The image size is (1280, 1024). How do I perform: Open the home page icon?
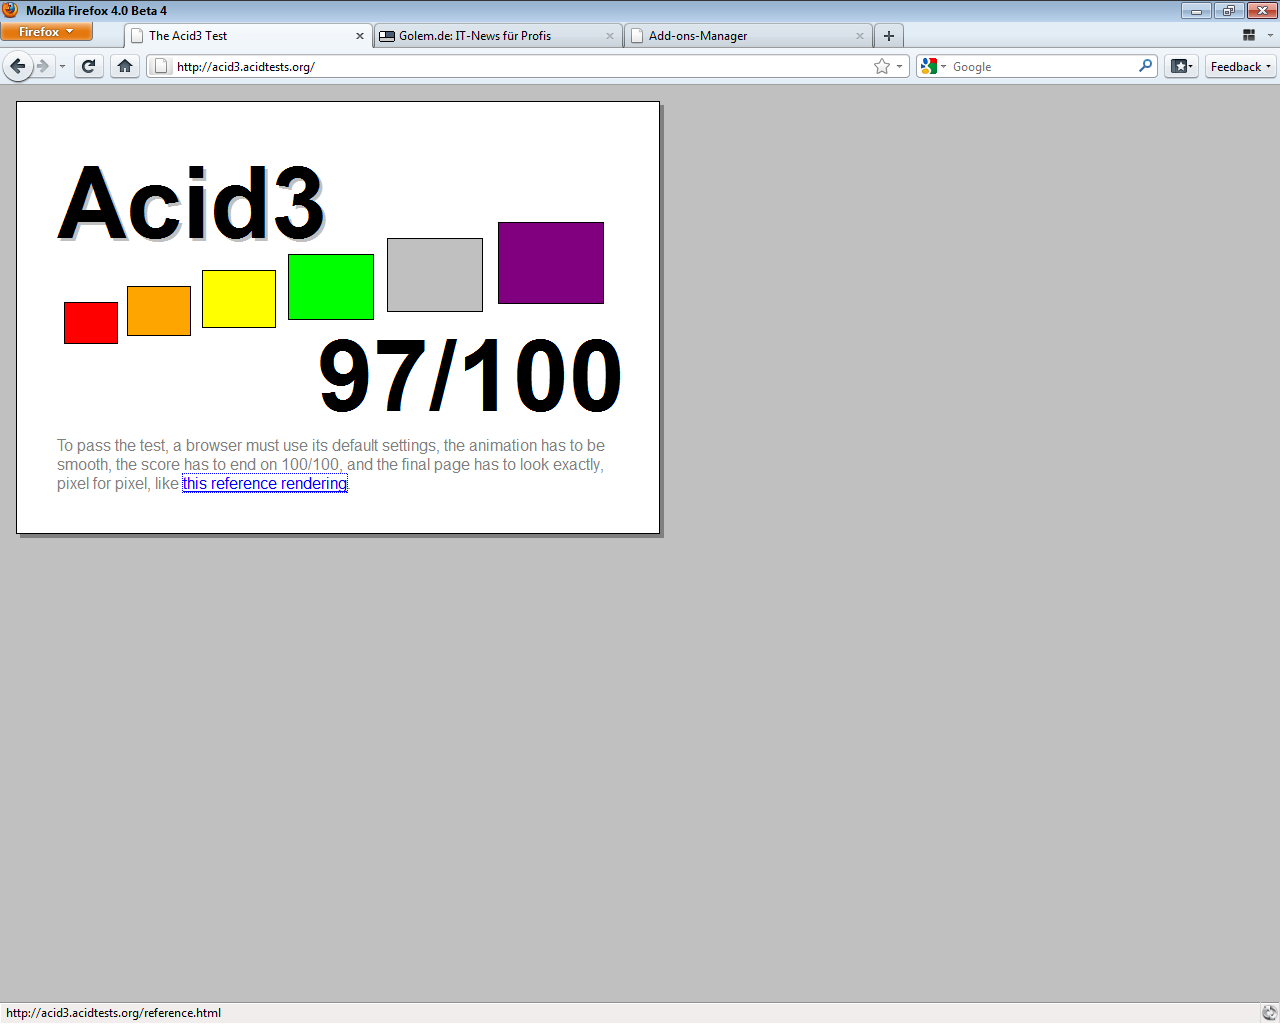124,66
